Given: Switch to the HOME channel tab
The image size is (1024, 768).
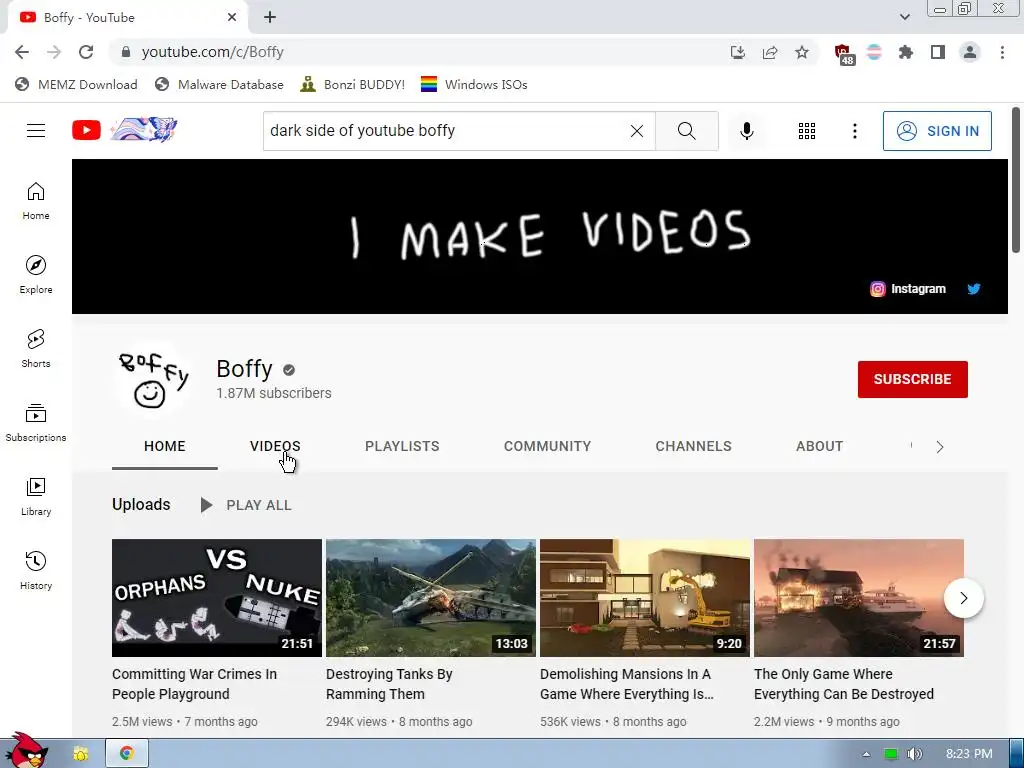Looking at the screenshot, I should pyautogui.click(x=165, y=446).
